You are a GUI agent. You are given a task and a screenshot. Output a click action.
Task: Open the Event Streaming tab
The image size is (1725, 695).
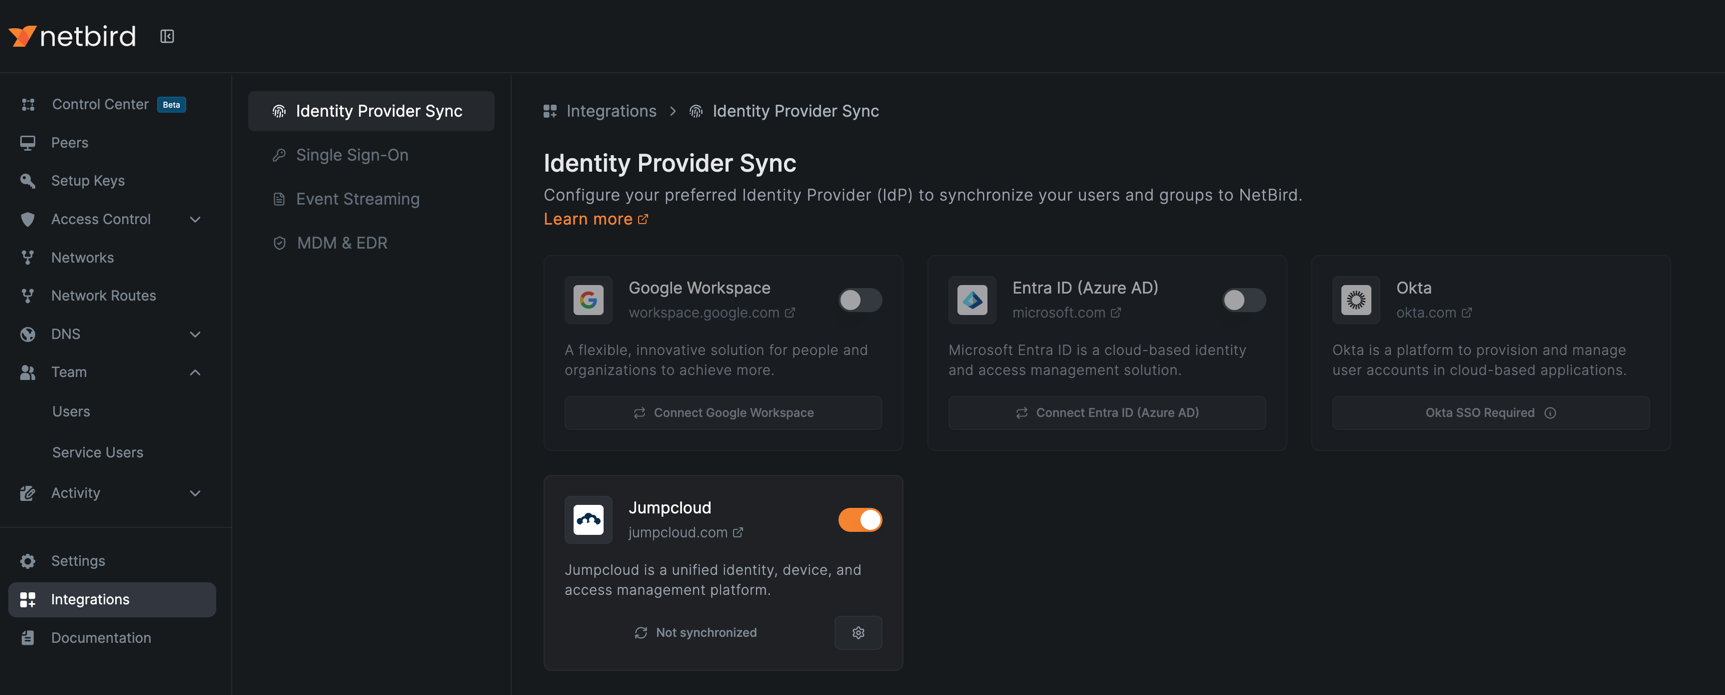(357, 199)
